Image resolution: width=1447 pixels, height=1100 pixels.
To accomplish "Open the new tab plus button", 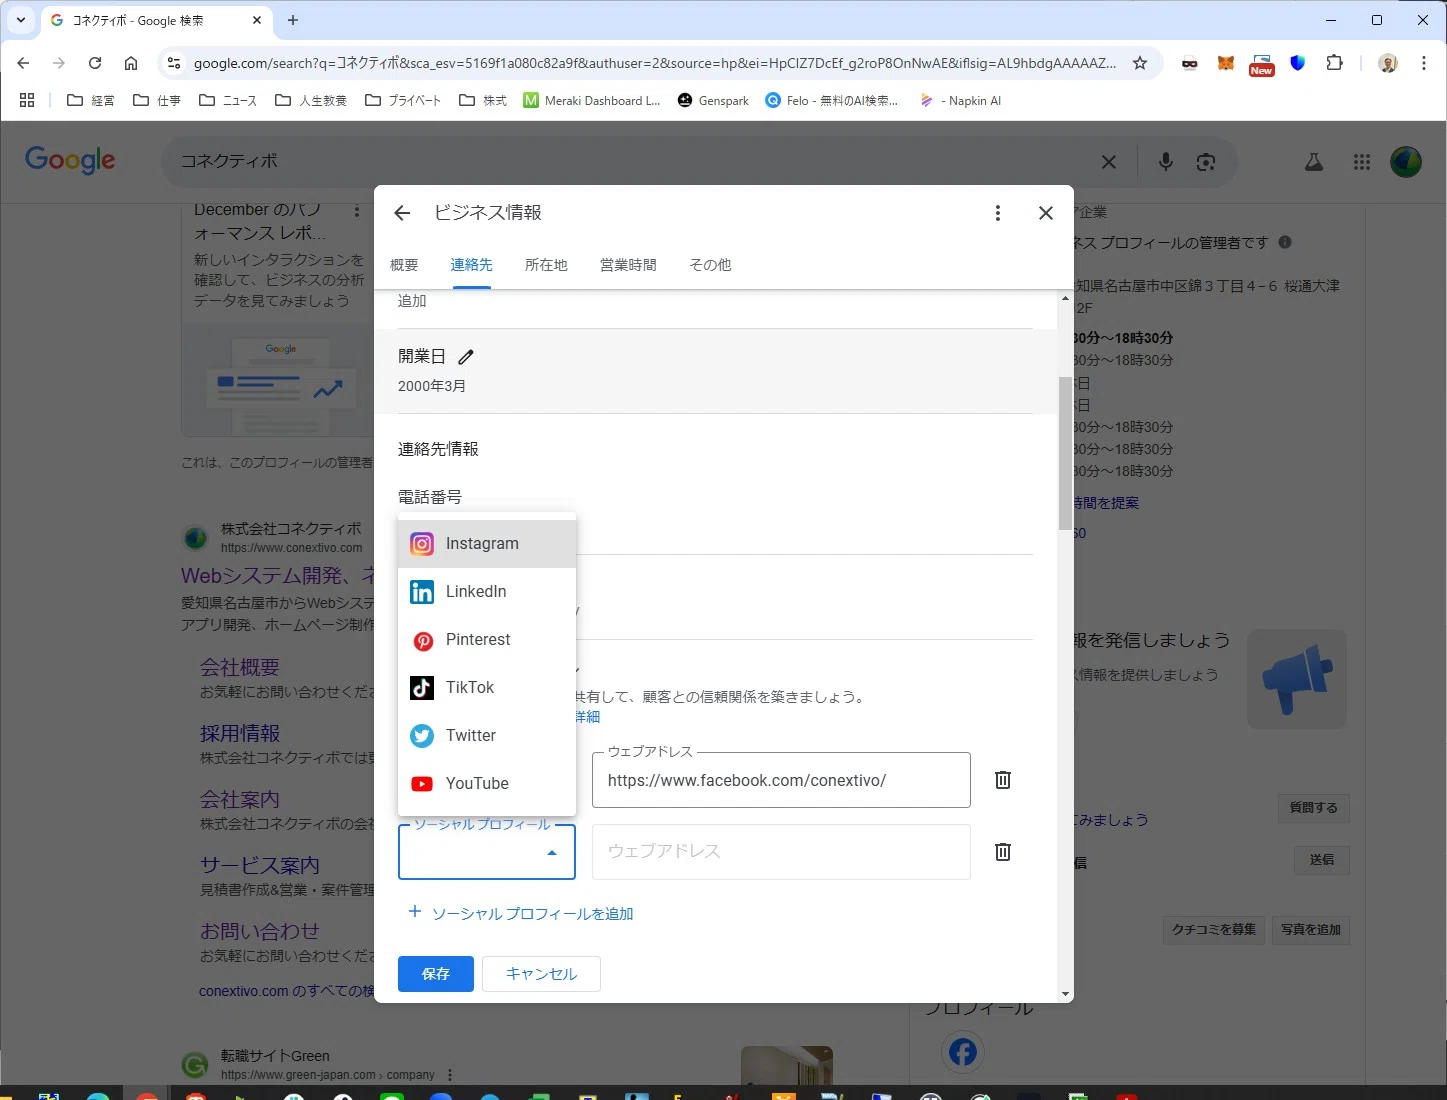I will [x=293, y=20].
